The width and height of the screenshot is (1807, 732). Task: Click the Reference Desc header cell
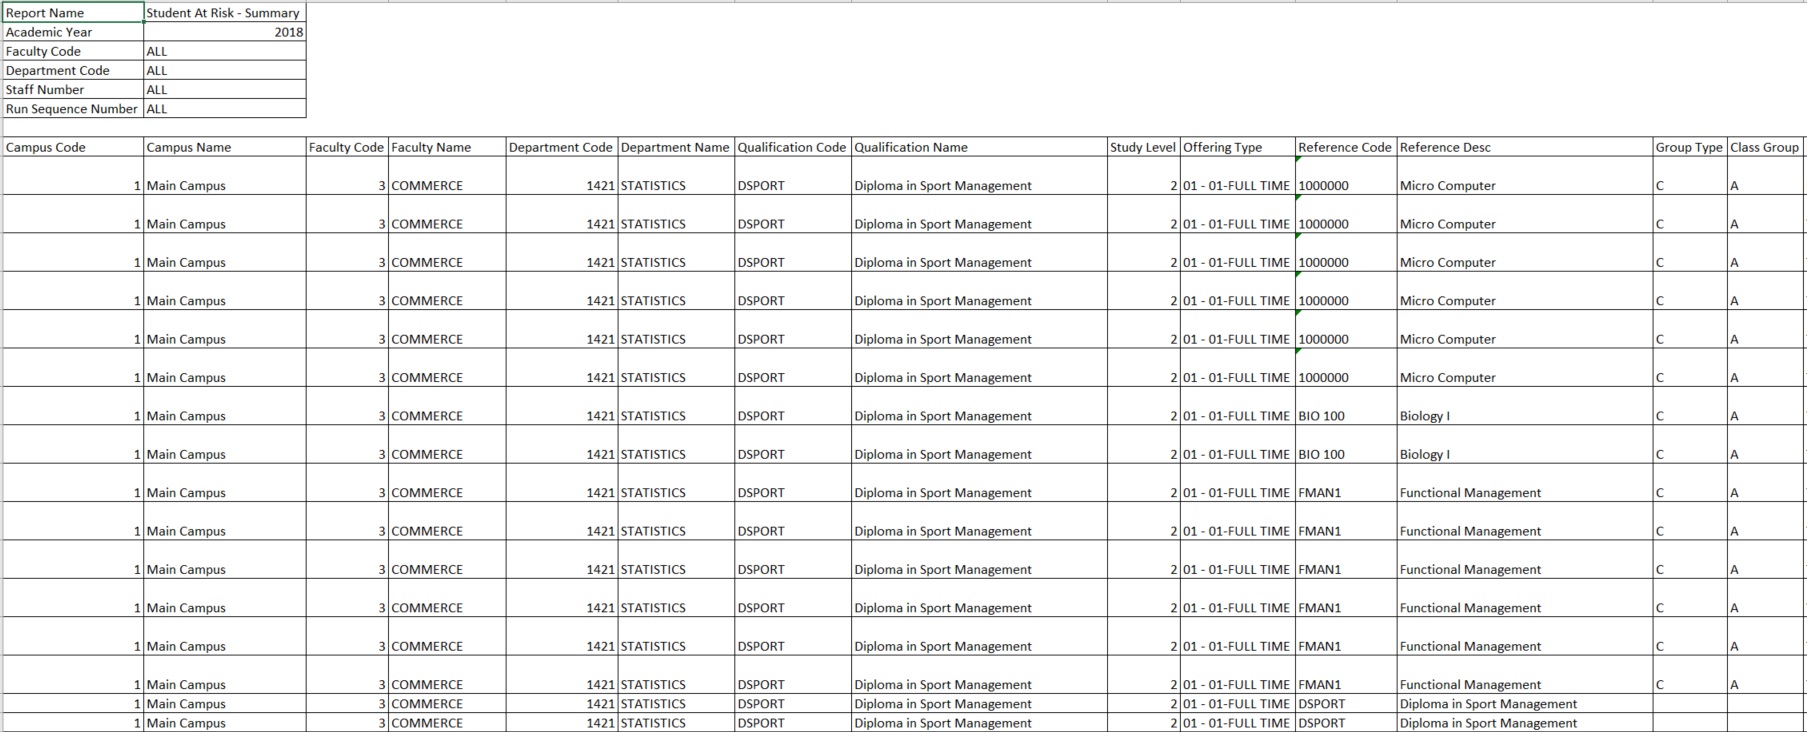(1523, 147)
